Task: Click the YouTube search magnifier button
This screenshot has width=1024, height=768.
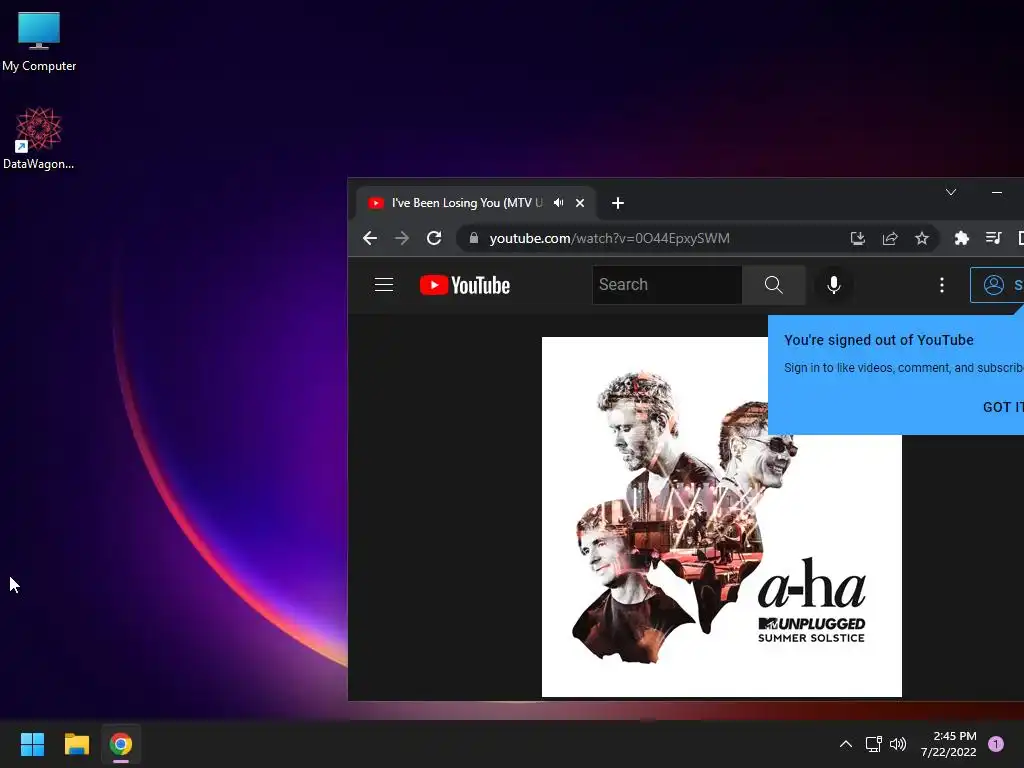Action: tap(774, 285)
